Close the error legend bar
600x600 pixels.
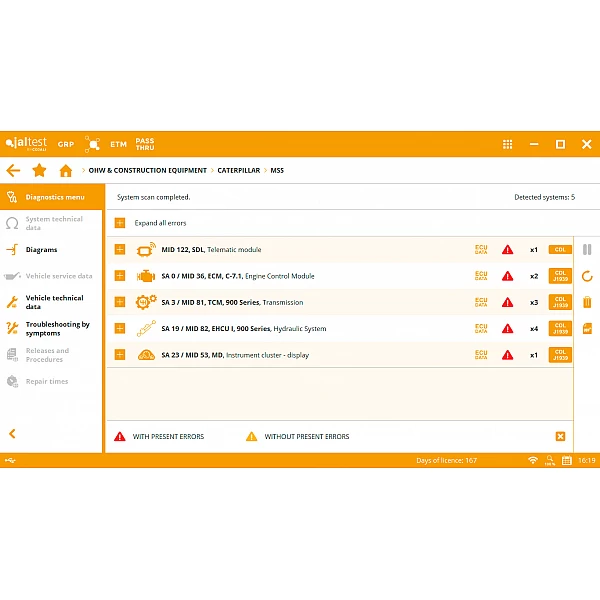point(560,436)
